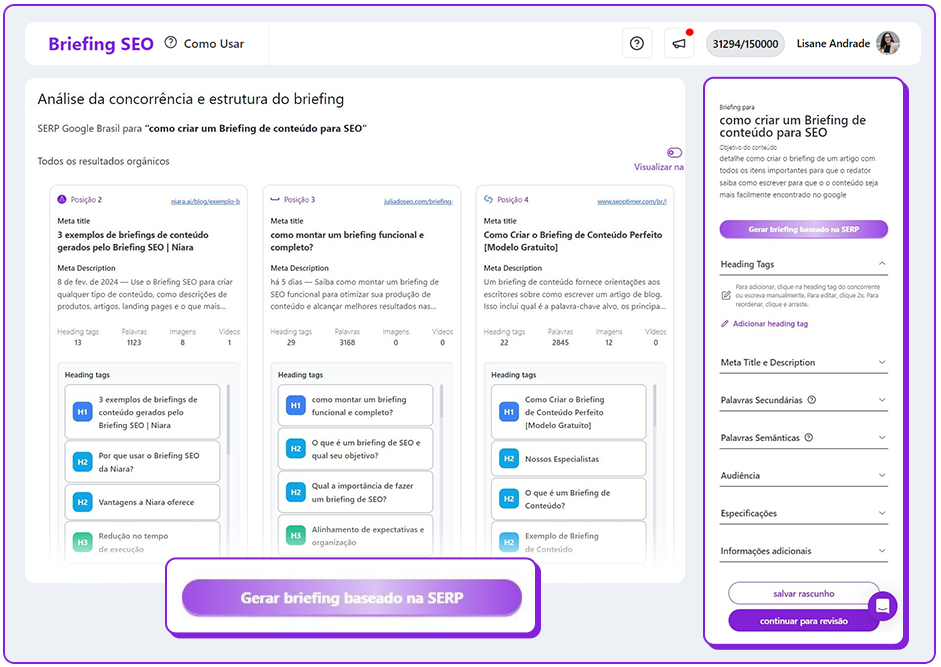This screenshot has height=667, width=941.
Task: Open the Lisane Andrade account name
Action: (x=833, y=43)
